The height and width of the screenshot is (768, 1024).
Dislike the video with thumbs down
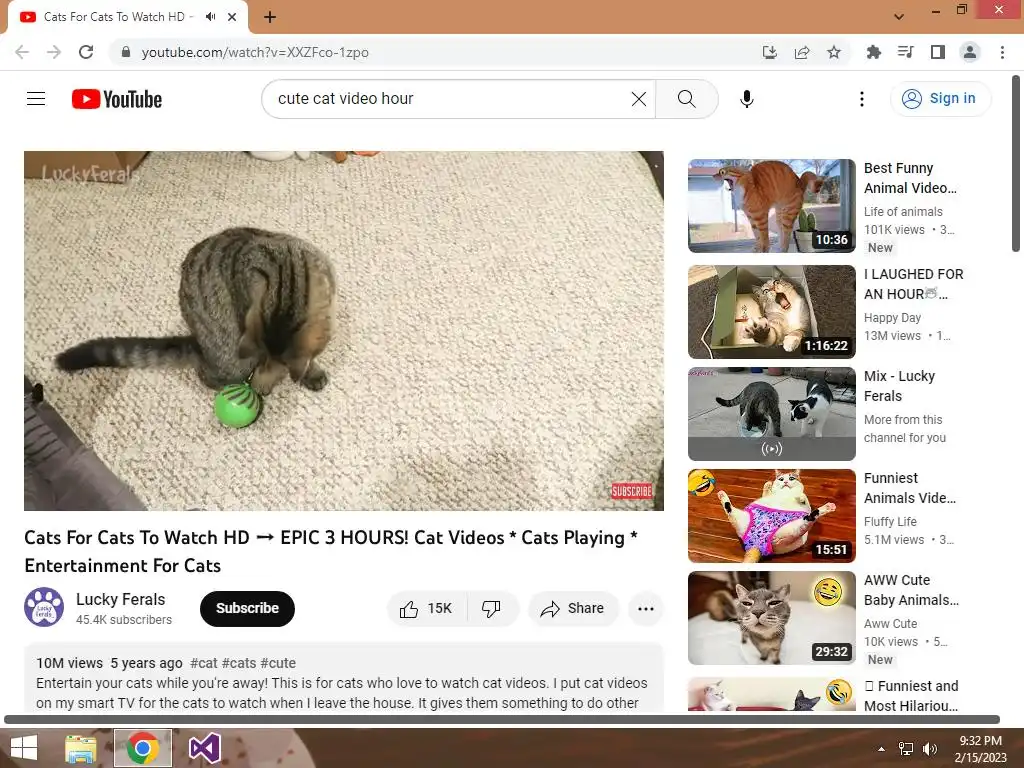(492, 609)
